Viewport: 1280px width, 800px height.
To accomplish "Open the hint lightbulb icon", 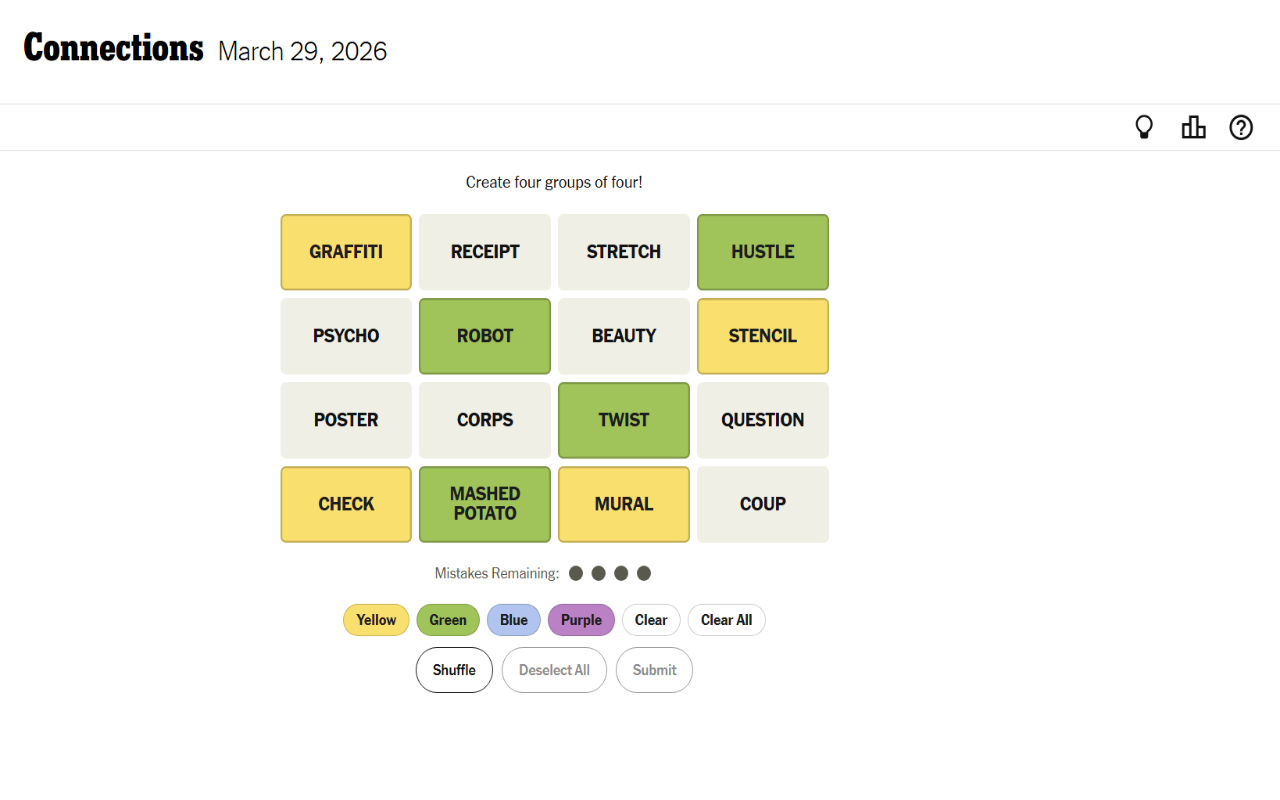I will (x=1144, y=127).
